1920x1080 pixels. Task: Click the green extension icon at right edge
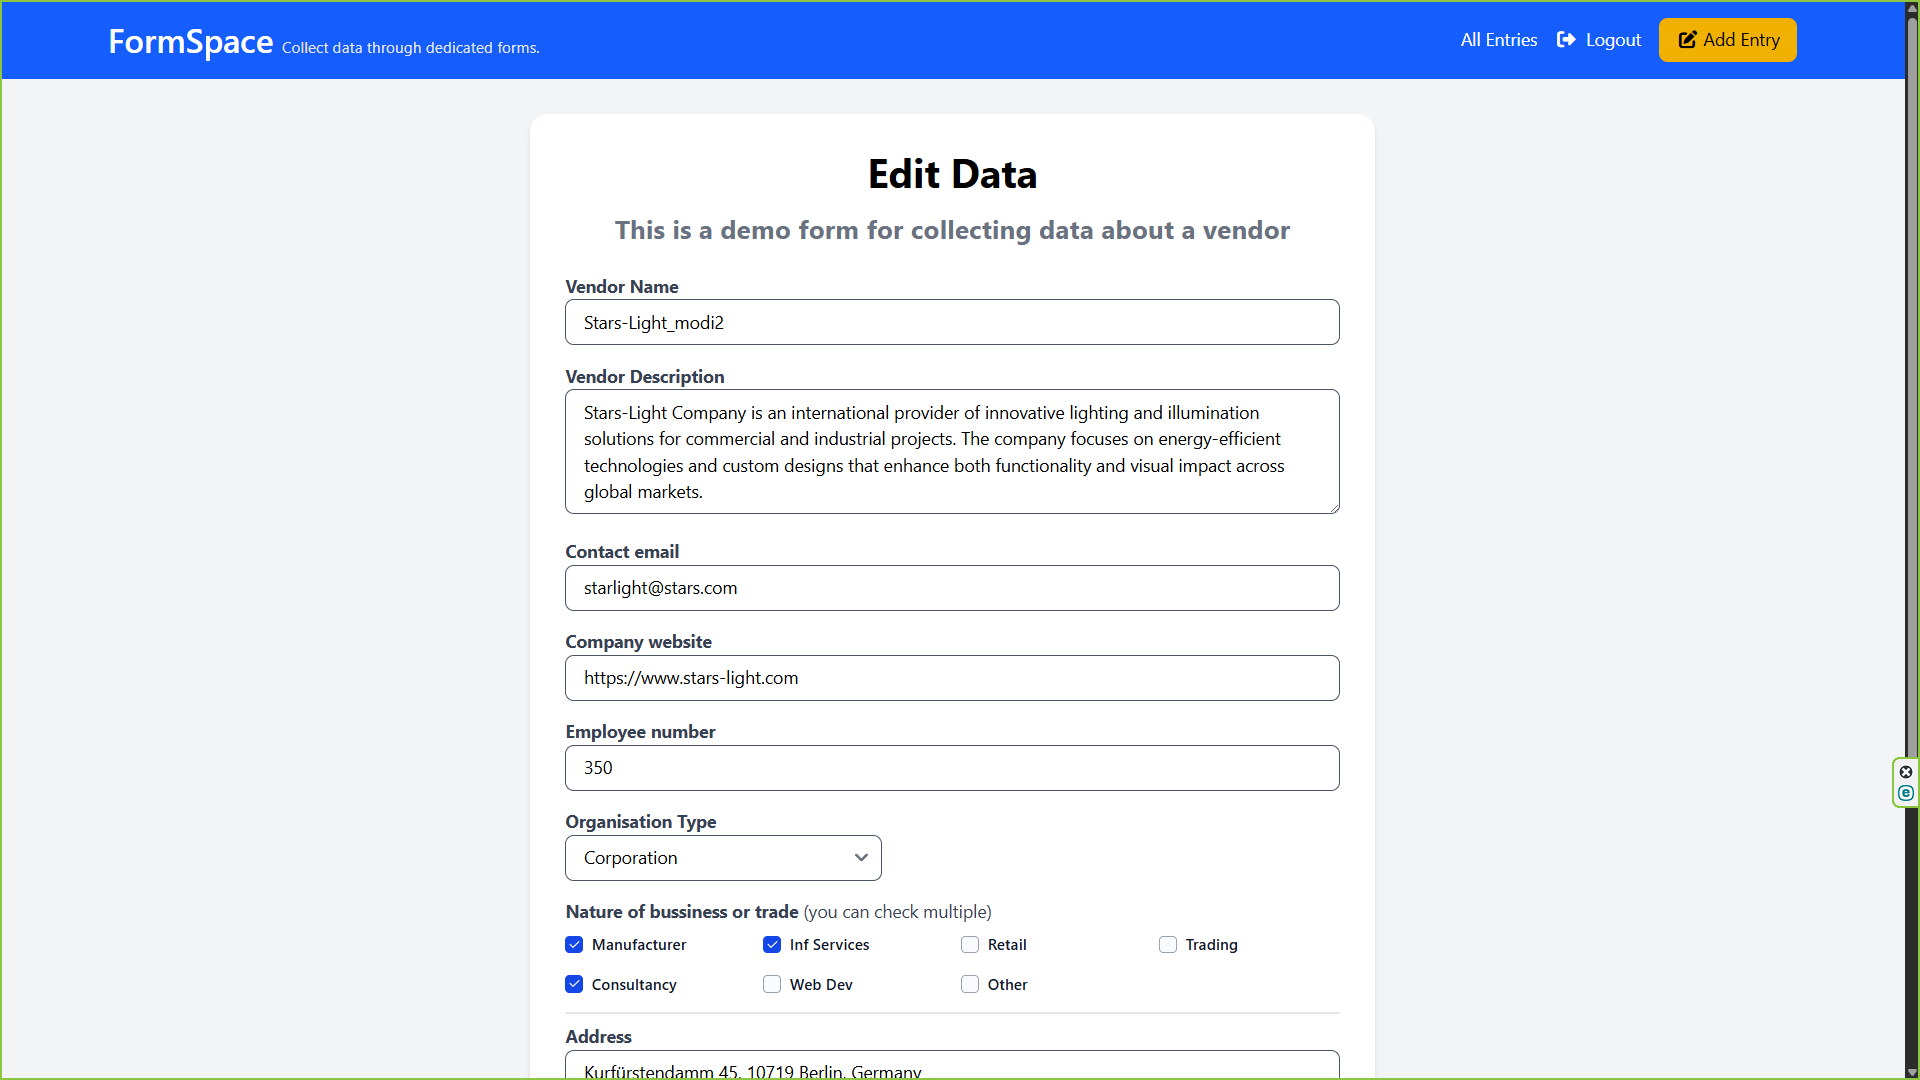1906,793
